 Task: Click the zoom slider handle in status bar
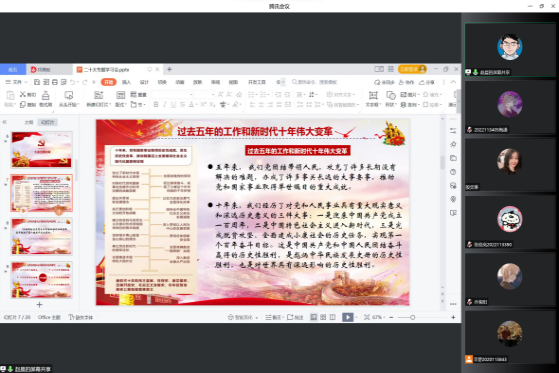tap(412, 317)
